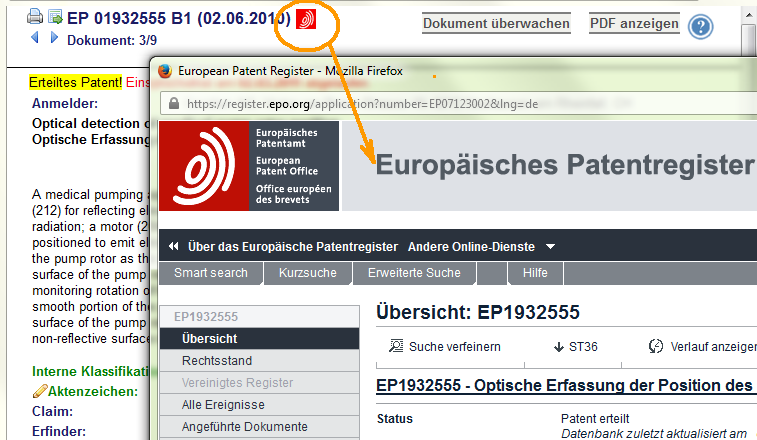
Task: Click the register.epo.org address bar
Action: (459, 104)
